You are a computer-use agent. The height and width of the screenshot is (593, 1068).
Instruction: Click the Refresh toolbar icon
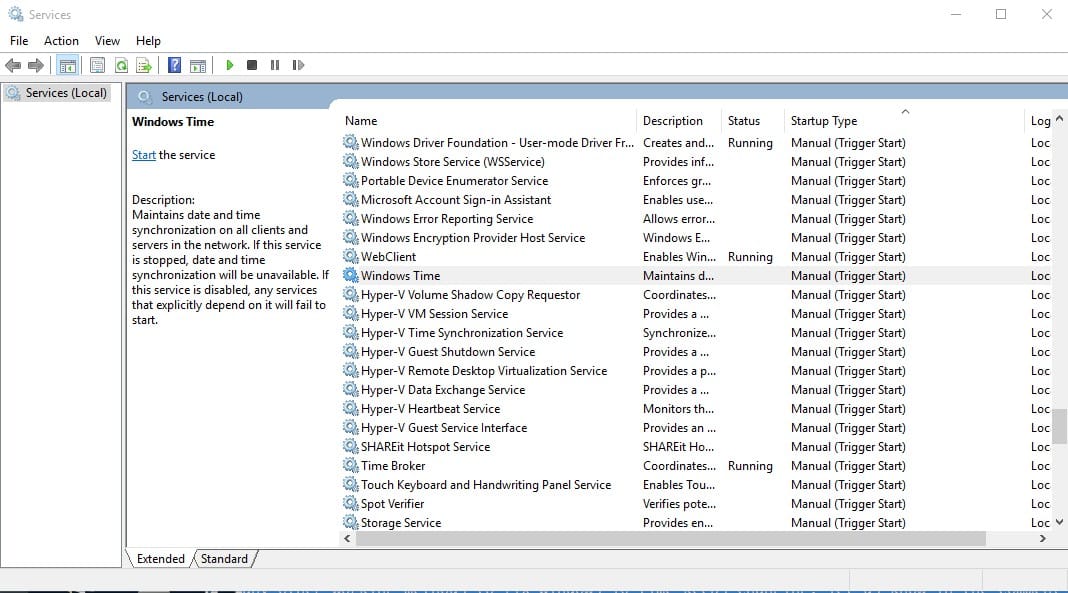121,65
